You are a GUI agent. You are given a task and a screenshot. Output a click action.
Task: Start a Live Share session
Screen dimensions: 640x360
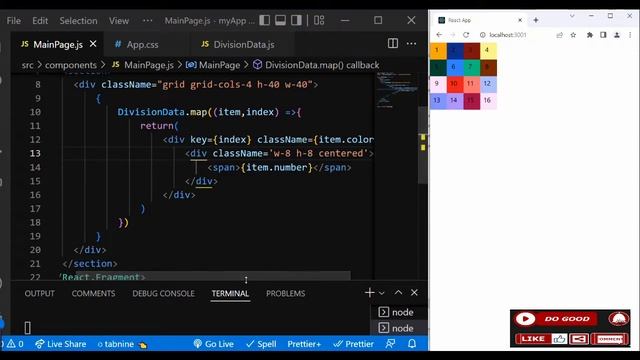[x=60, y=344]
